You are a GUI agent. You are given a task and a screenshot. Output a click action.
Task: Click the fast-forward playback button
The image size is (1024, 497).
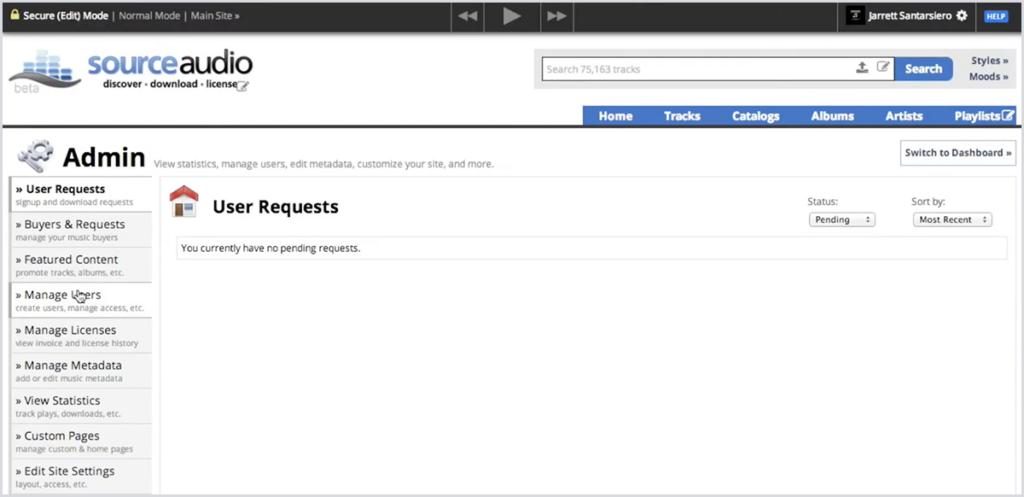pos(556,16)
